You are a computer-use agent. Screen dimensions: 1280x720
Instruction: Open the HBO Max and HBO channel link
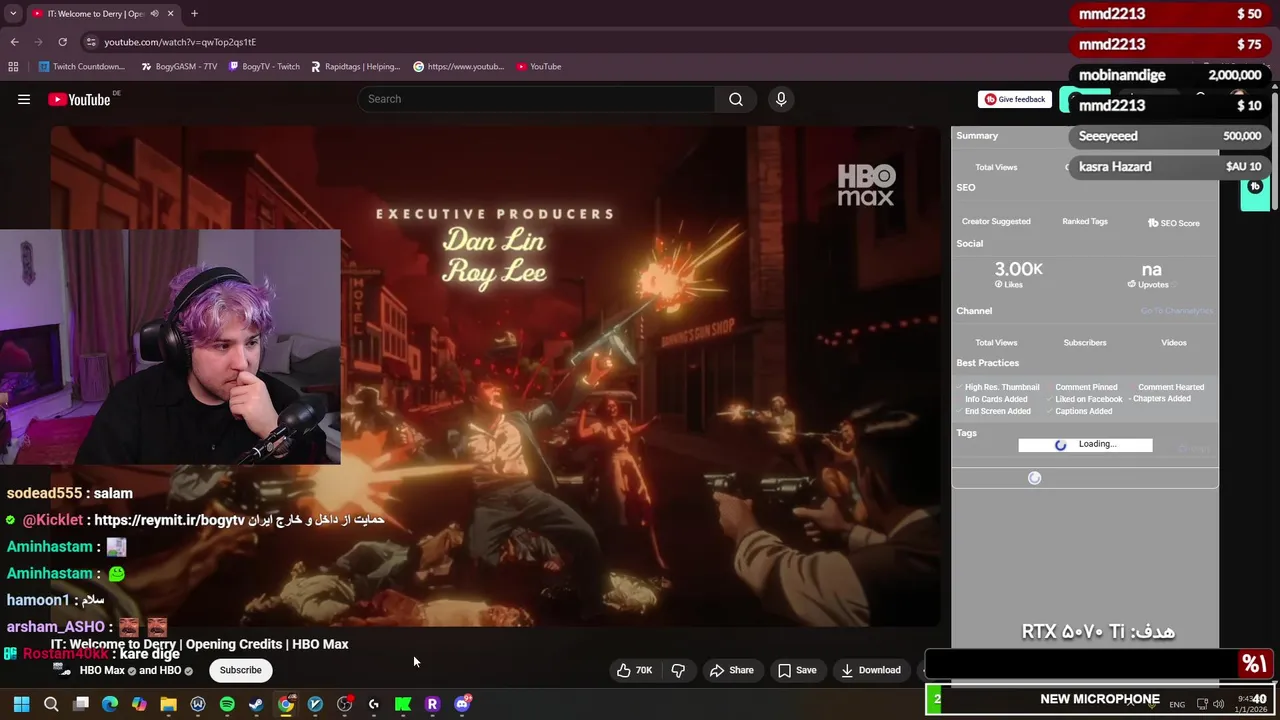(130, 670)
